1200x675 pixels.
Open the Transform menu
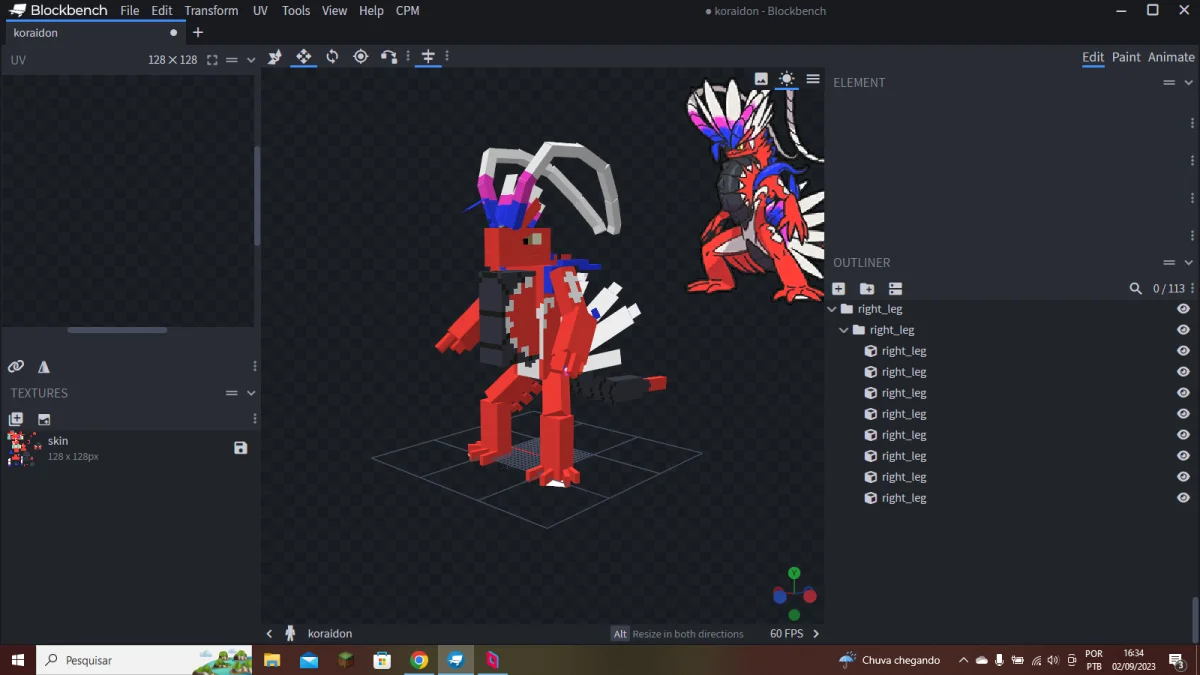pyautogui.click(x=211, y=11)
